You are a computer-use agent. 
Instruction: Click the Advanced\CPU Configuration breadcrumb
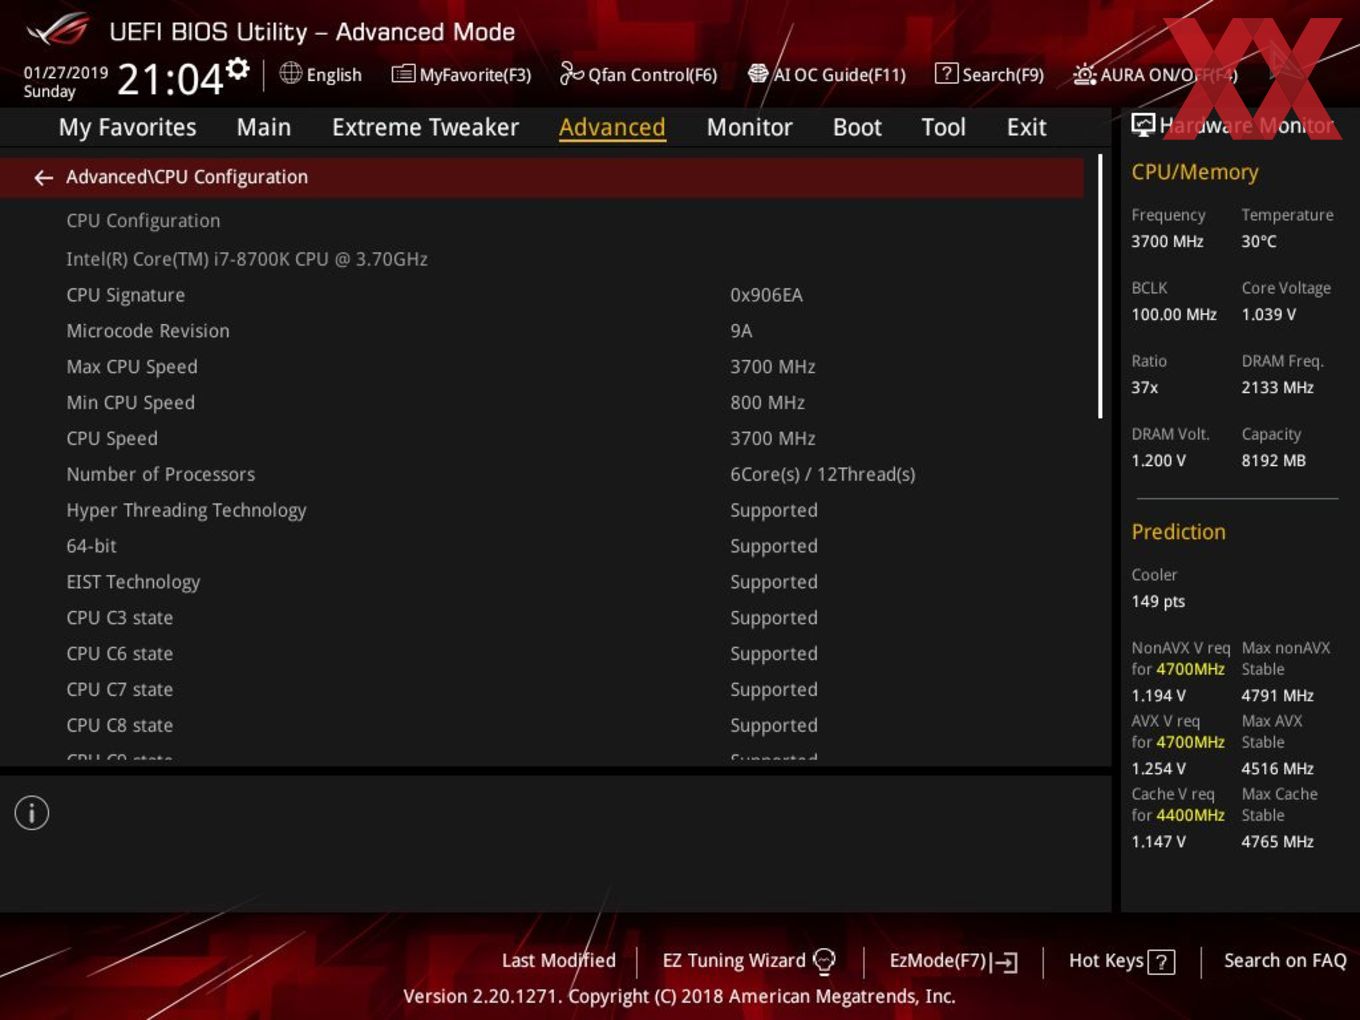click(x=187, y=177)
